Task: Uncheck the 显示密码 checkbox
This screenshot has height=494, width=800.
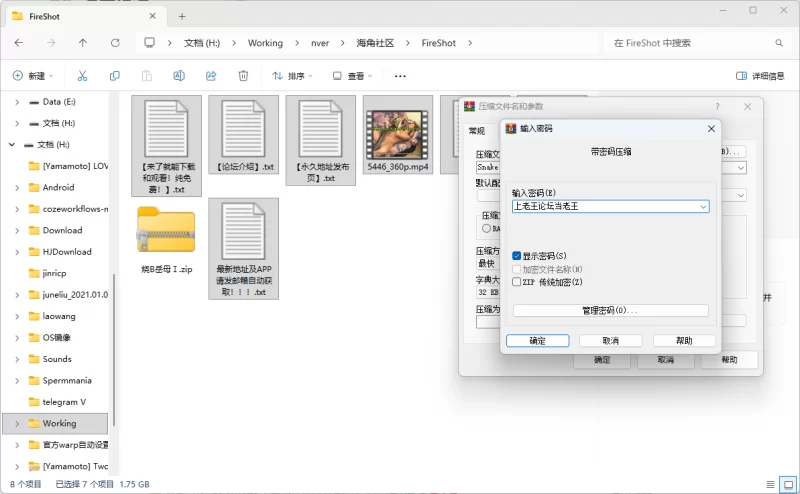Action: coord(517,256)
